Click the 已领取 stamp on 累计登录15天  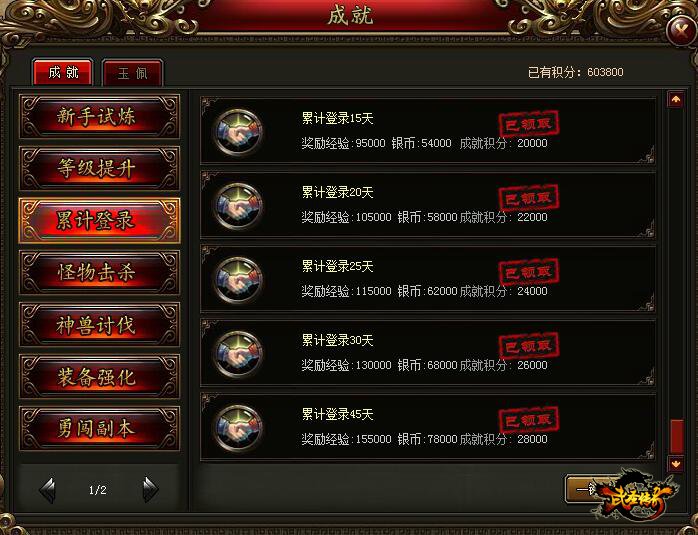(x=529, y=124)
